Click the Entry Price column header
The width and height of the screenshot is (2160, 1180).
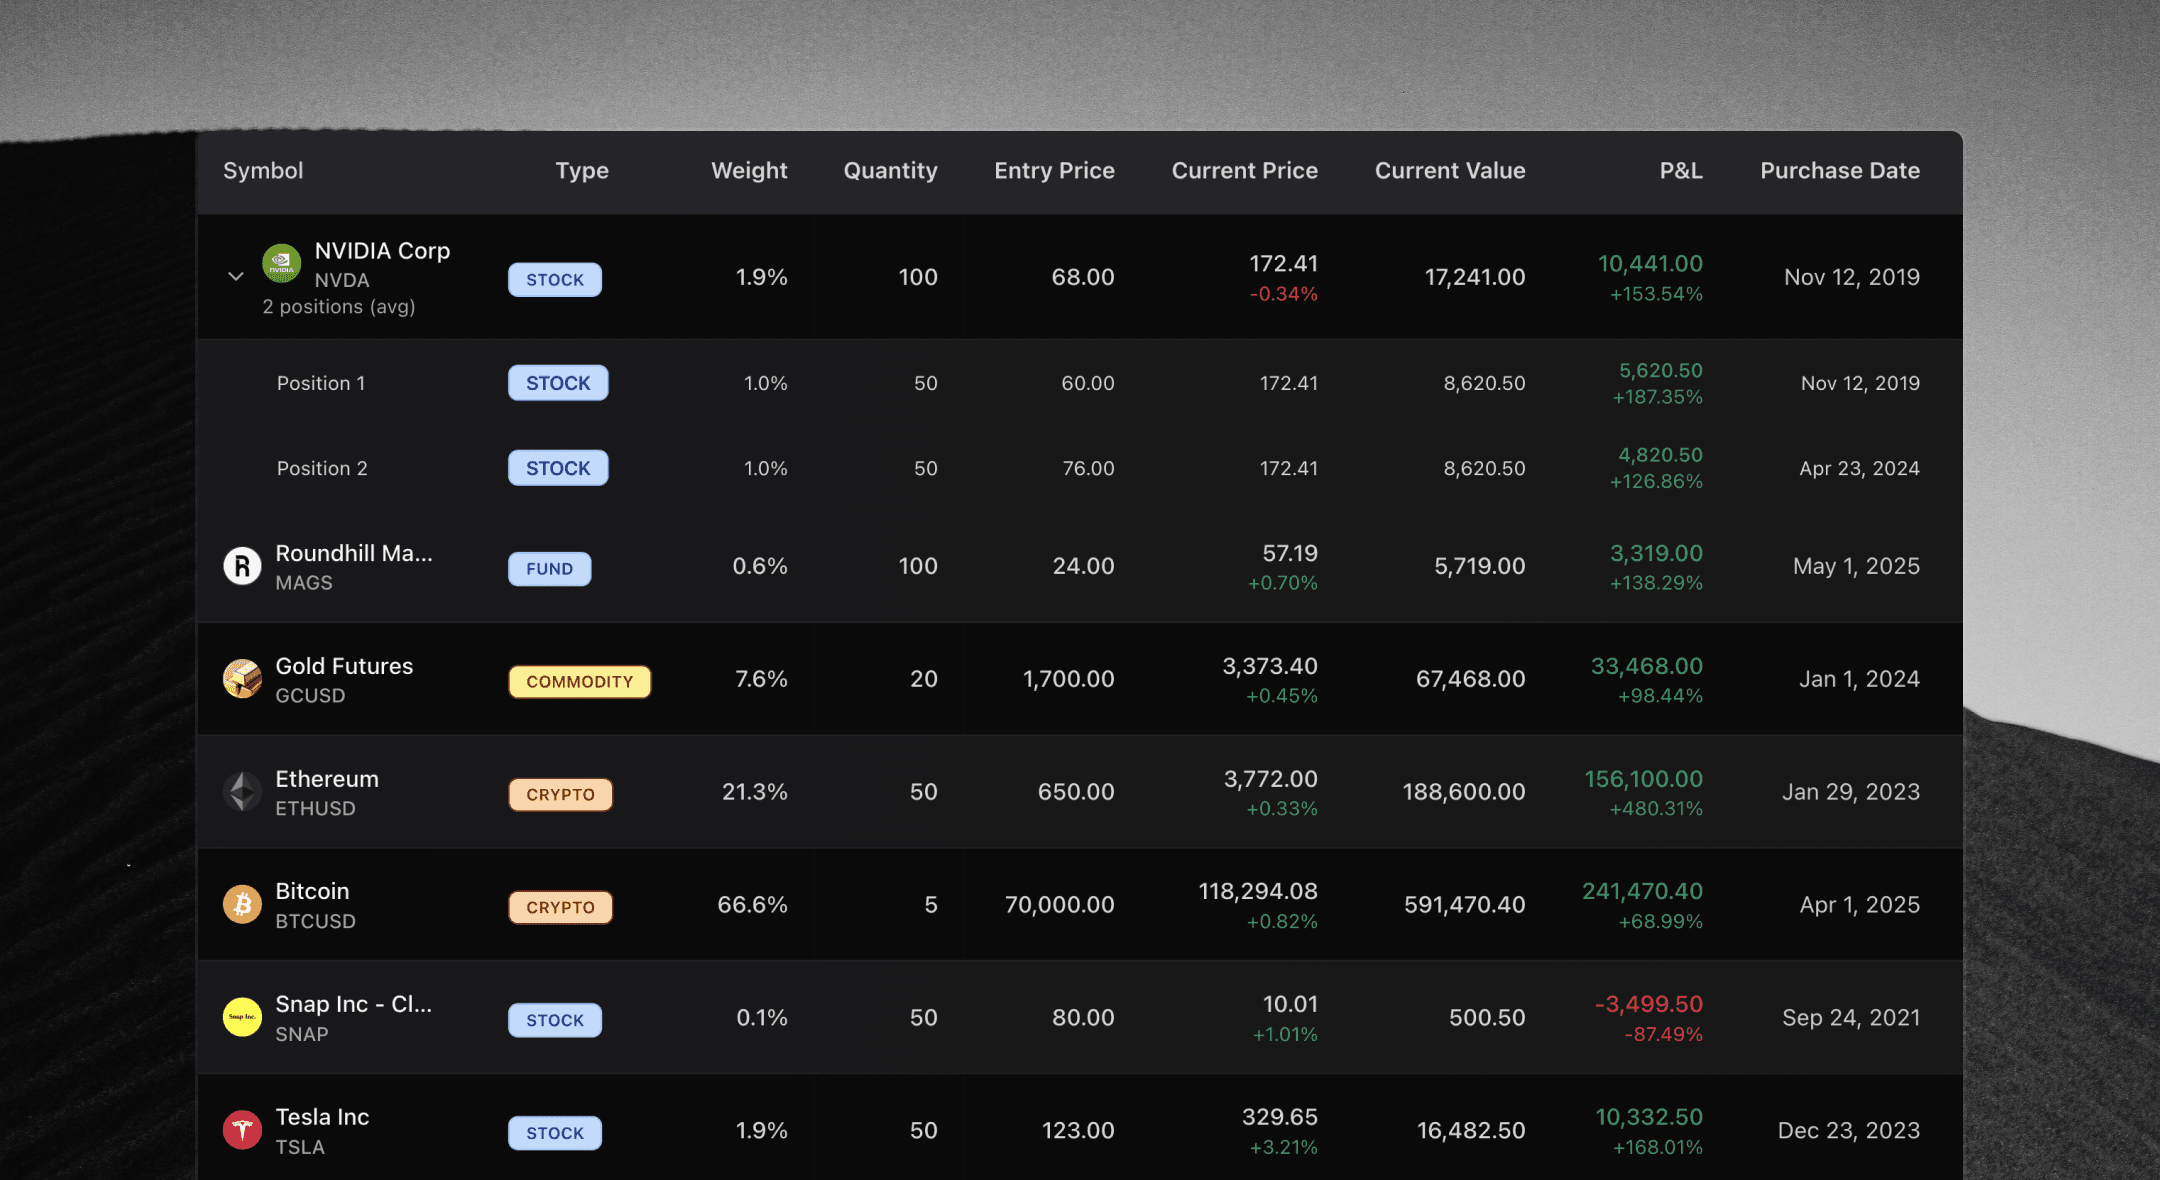click(x=1054, y=171)
